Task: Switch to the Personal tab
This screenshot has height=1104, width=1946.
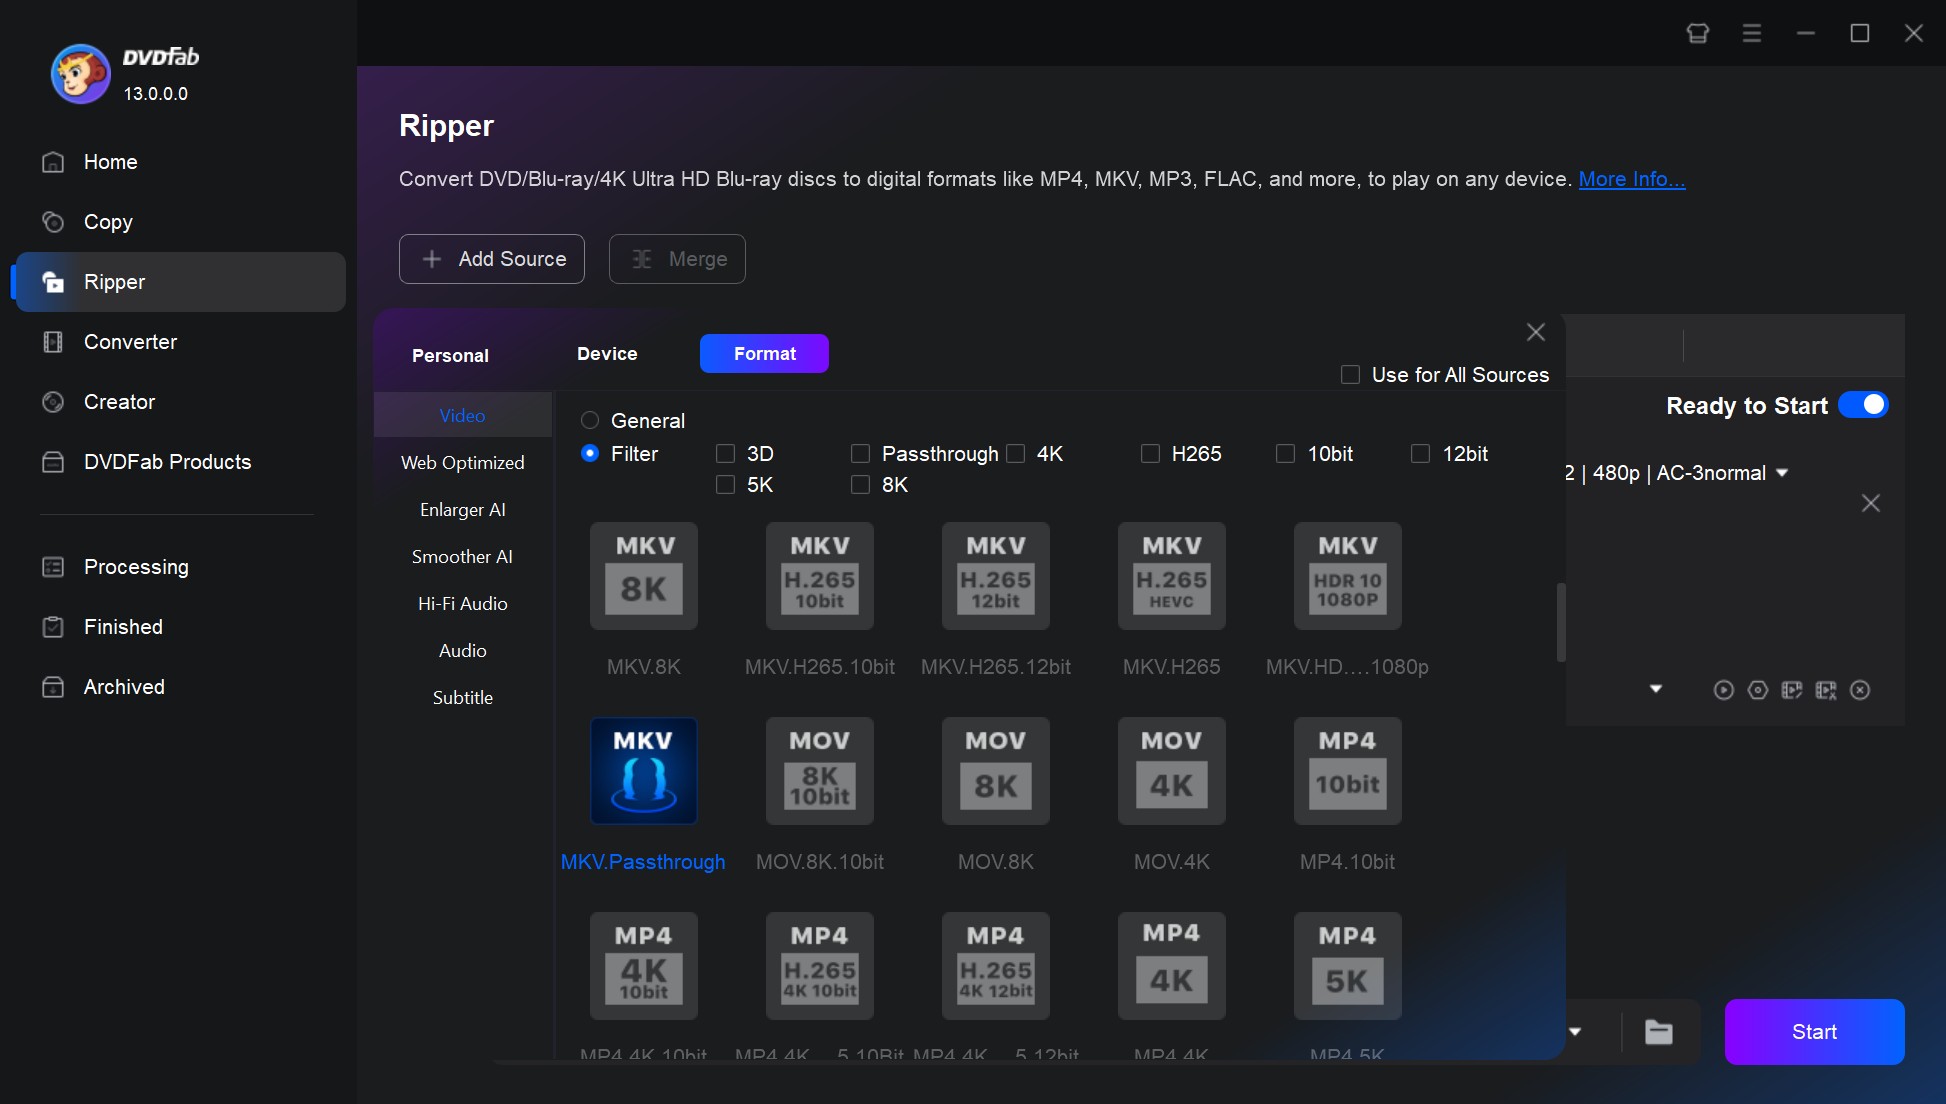Action: pos(450,356)
